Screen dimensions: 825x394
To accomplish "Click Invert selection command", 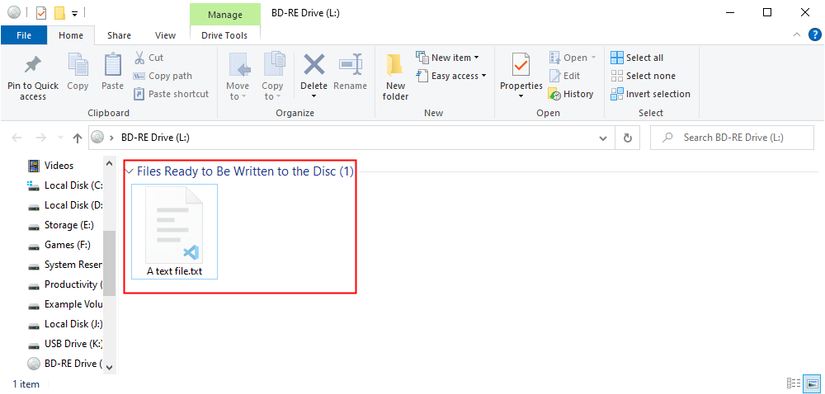I will coord(650,94).
